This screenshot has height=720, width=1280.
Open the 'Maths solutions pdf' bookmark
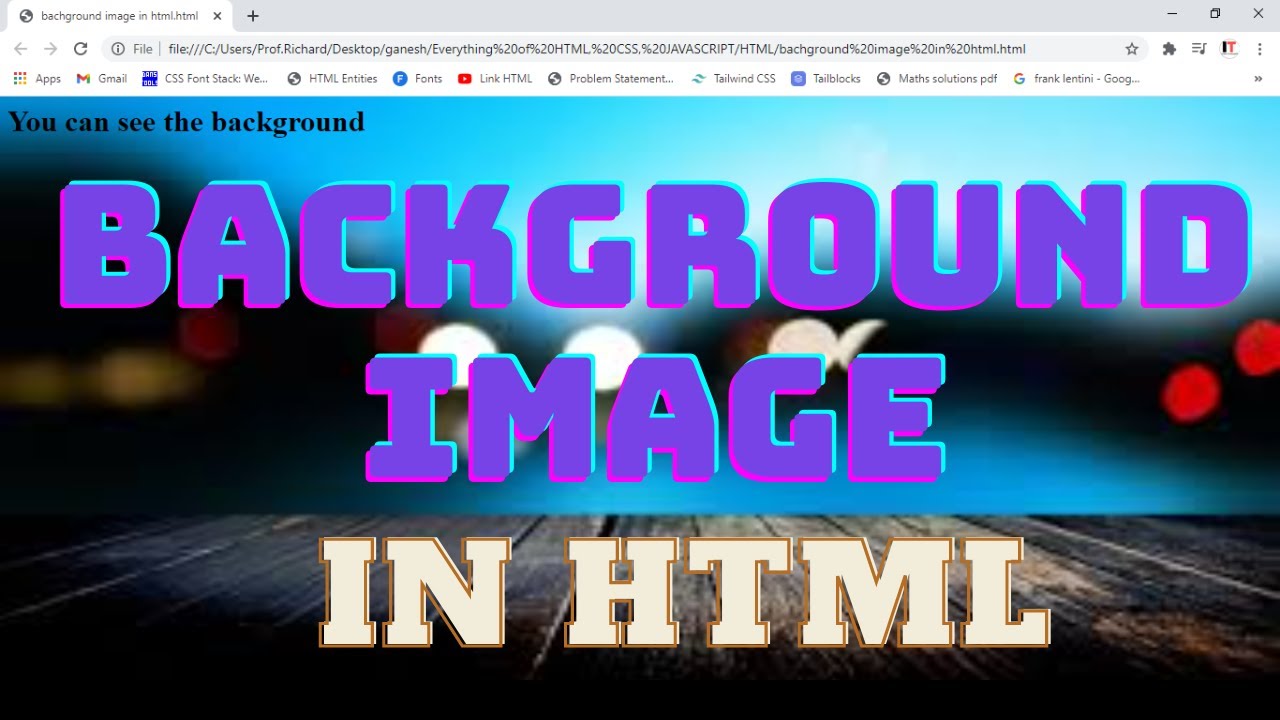click(937, 78)
